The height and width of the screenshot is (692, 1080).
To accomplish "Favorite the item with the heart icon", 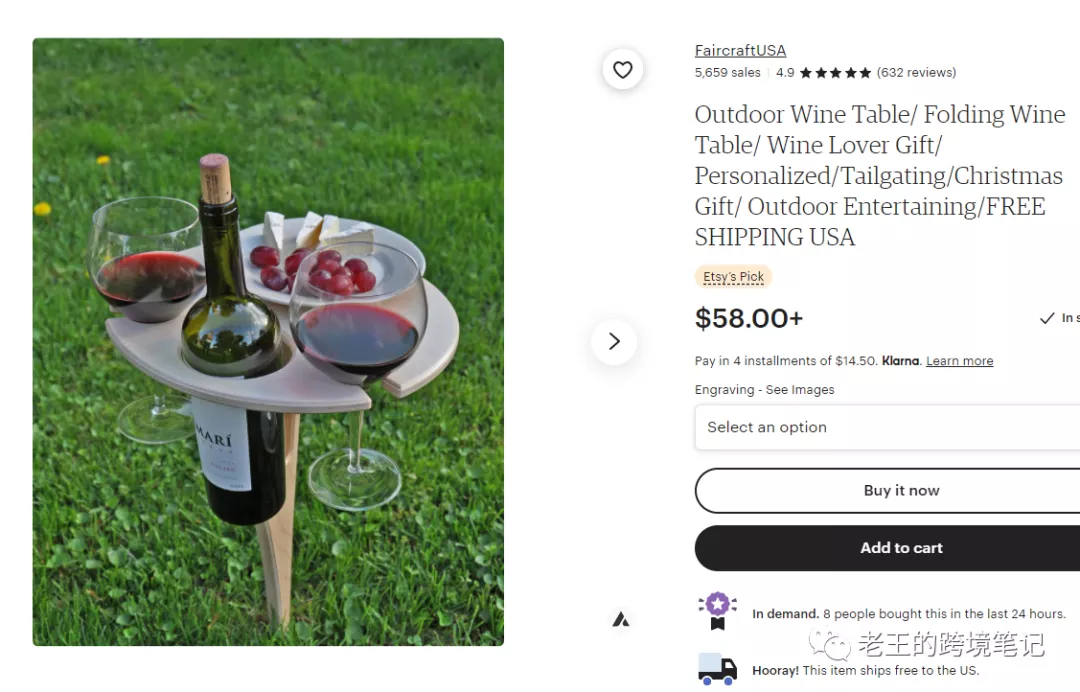I will coord(622,70).
